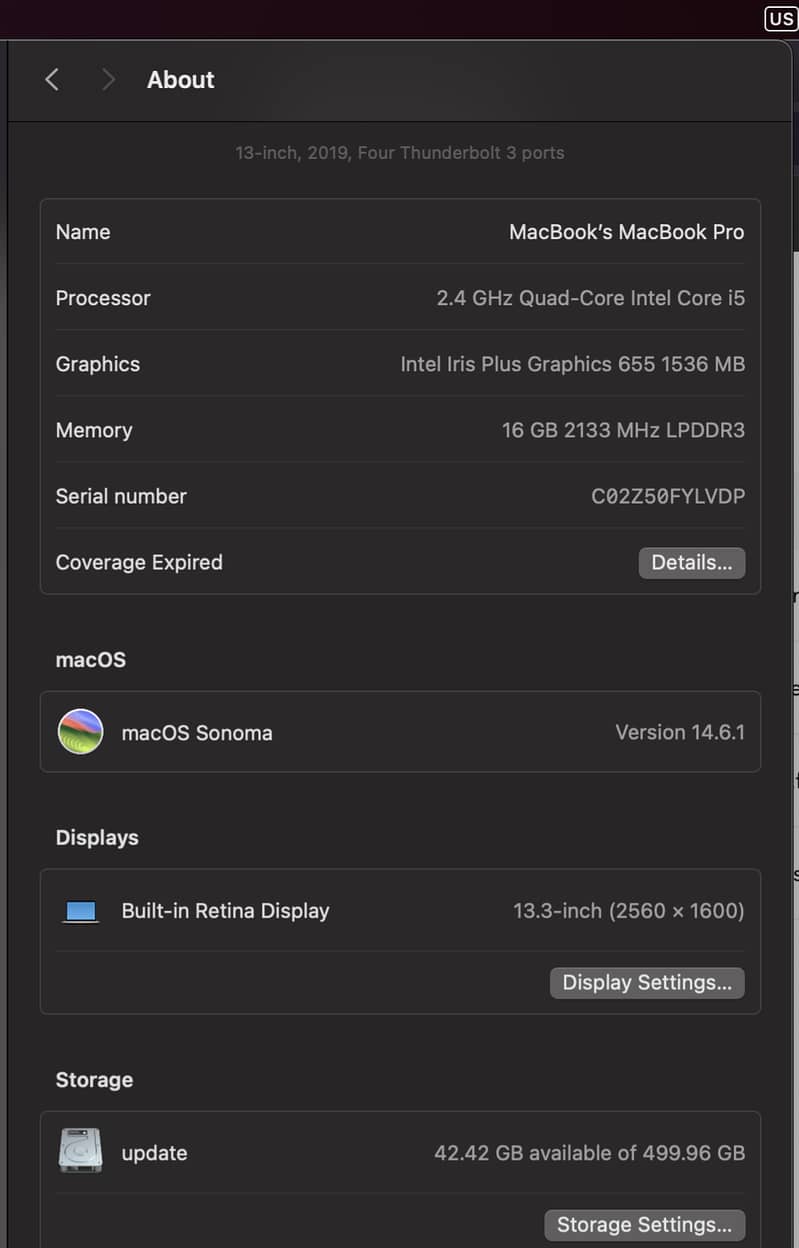Click the Processor row value
799x1248 pixels.
[590, 298]
